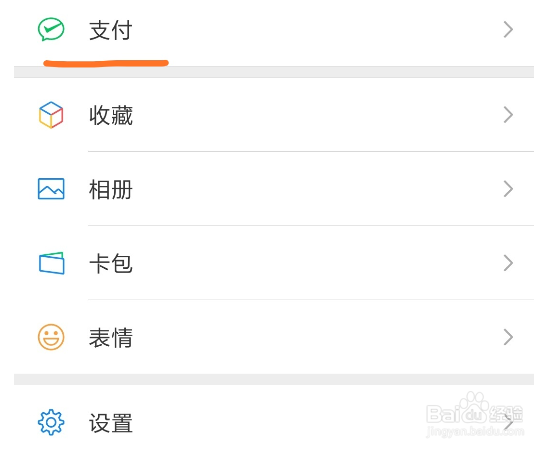Viewport: 557px width, 451px height.
Task: Click the chevron arrow beside 卡包
Action: point(508,263)
